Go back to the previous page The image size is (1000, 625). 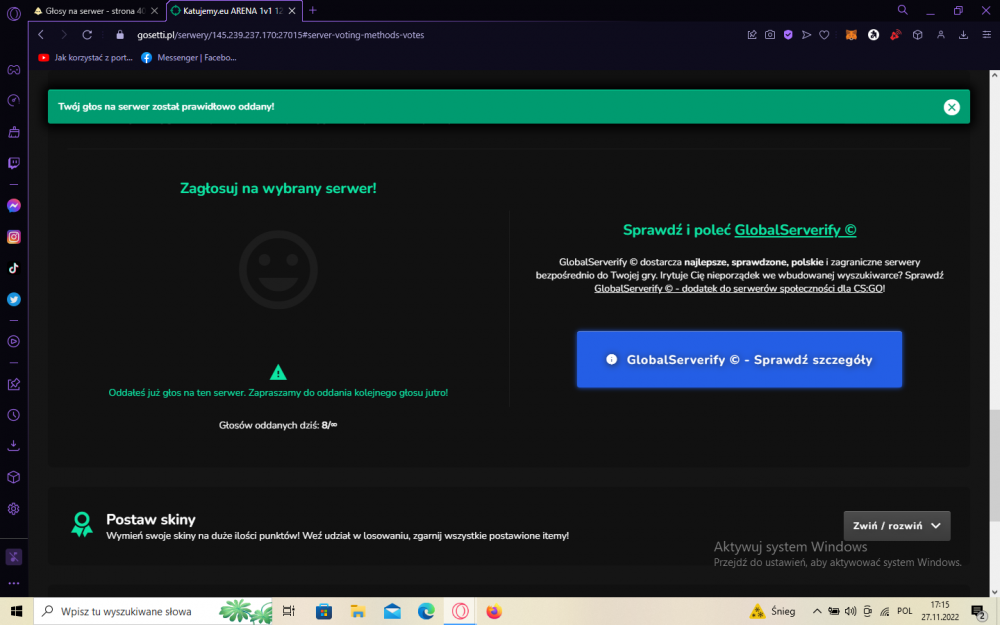[41, 35]
